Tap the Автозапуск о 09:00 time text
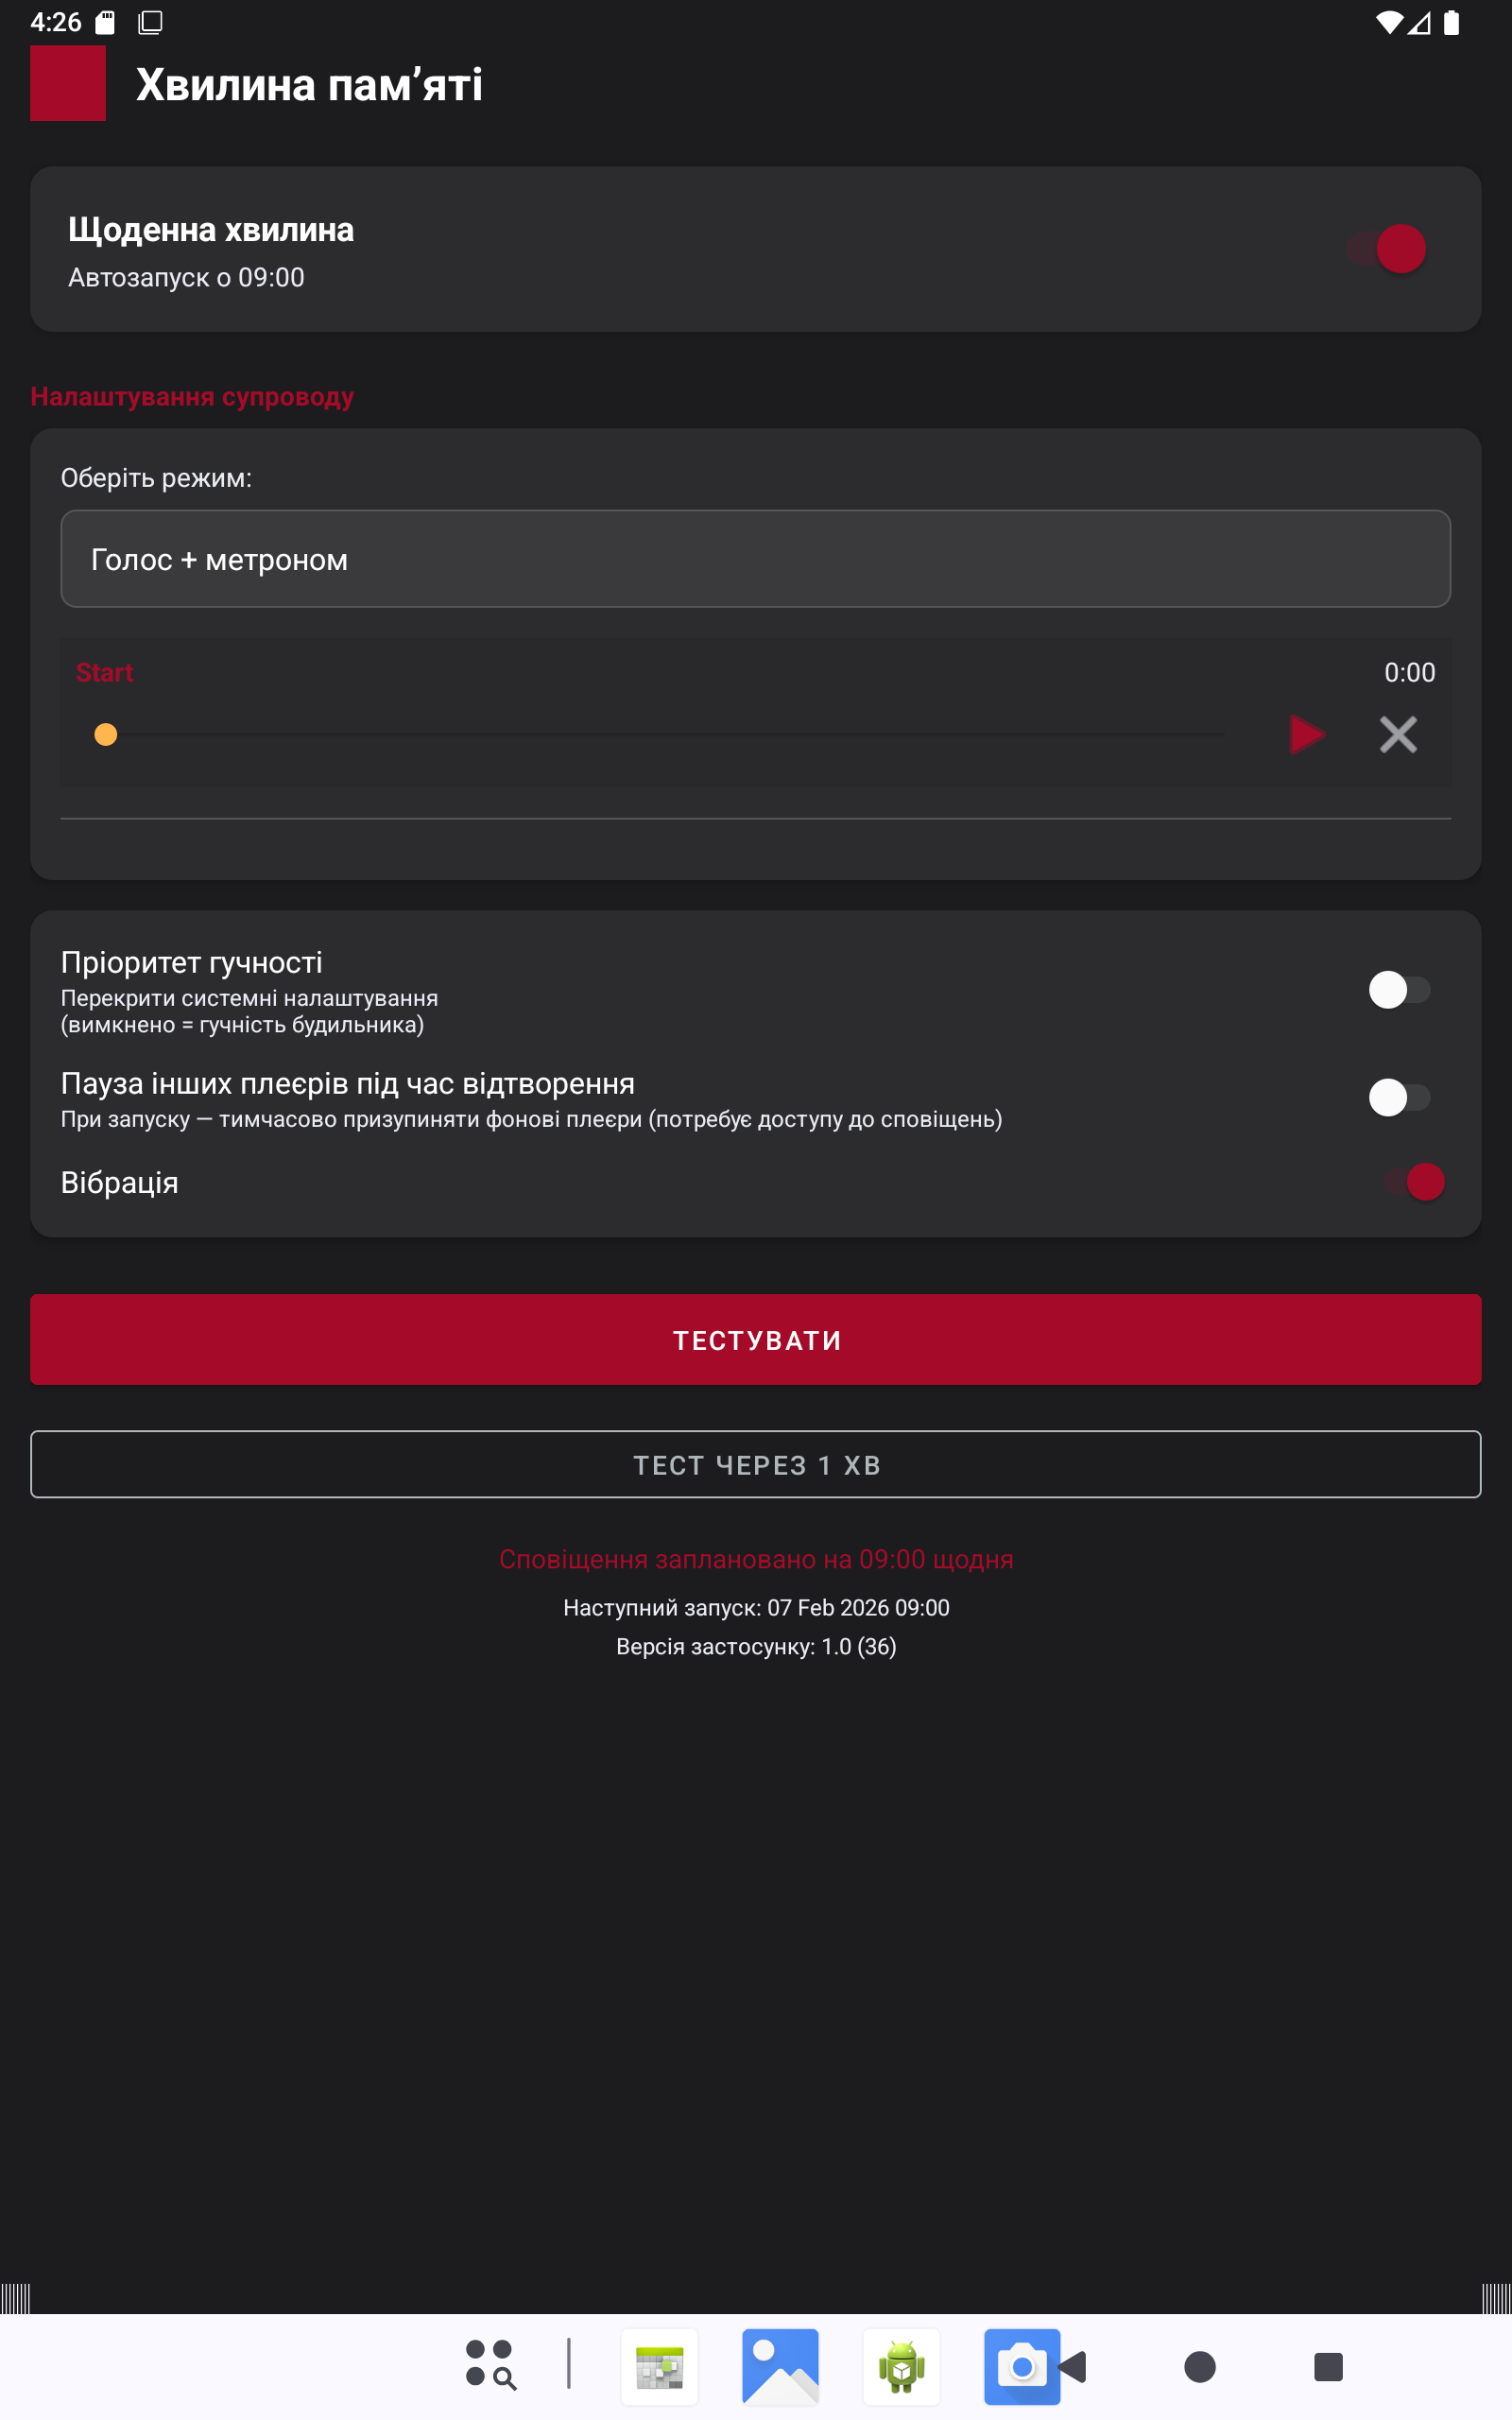Image resolution: width=1512 pixels, height=2420 pixels. tap(186, 278)
